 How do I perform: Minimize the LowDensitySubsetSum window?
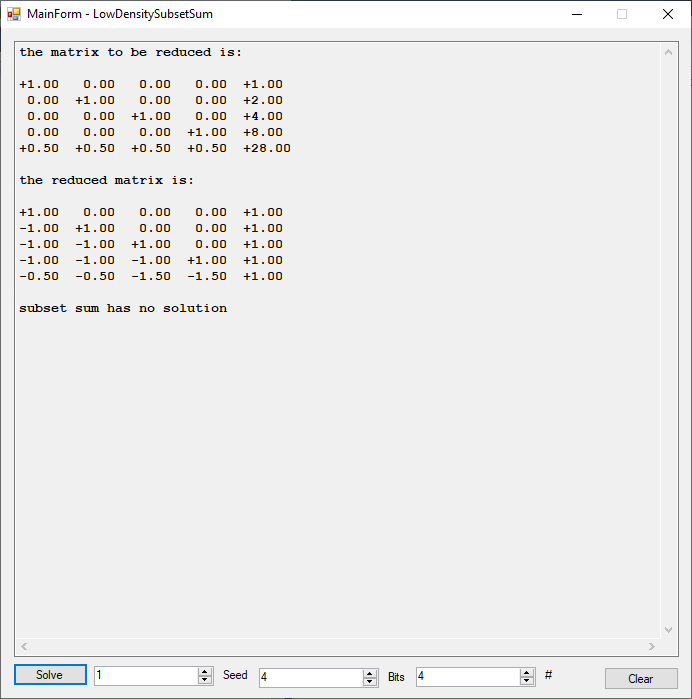[577, 14]
